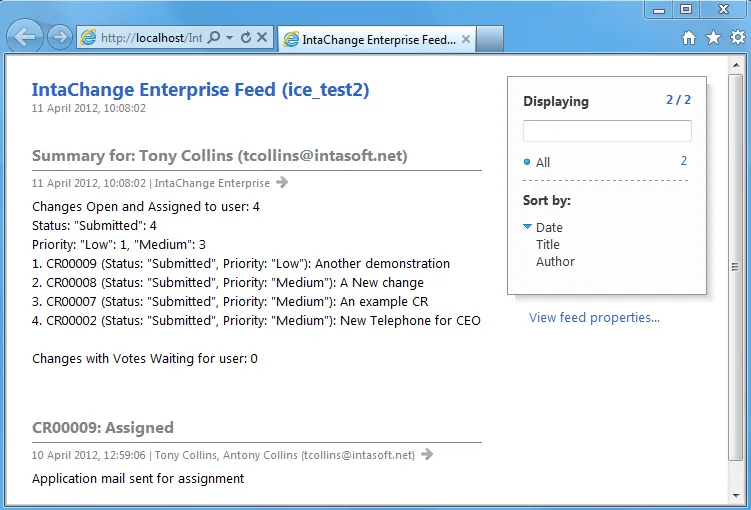Click the Home icon
The image size is (751, 510).
coord(689,37)
